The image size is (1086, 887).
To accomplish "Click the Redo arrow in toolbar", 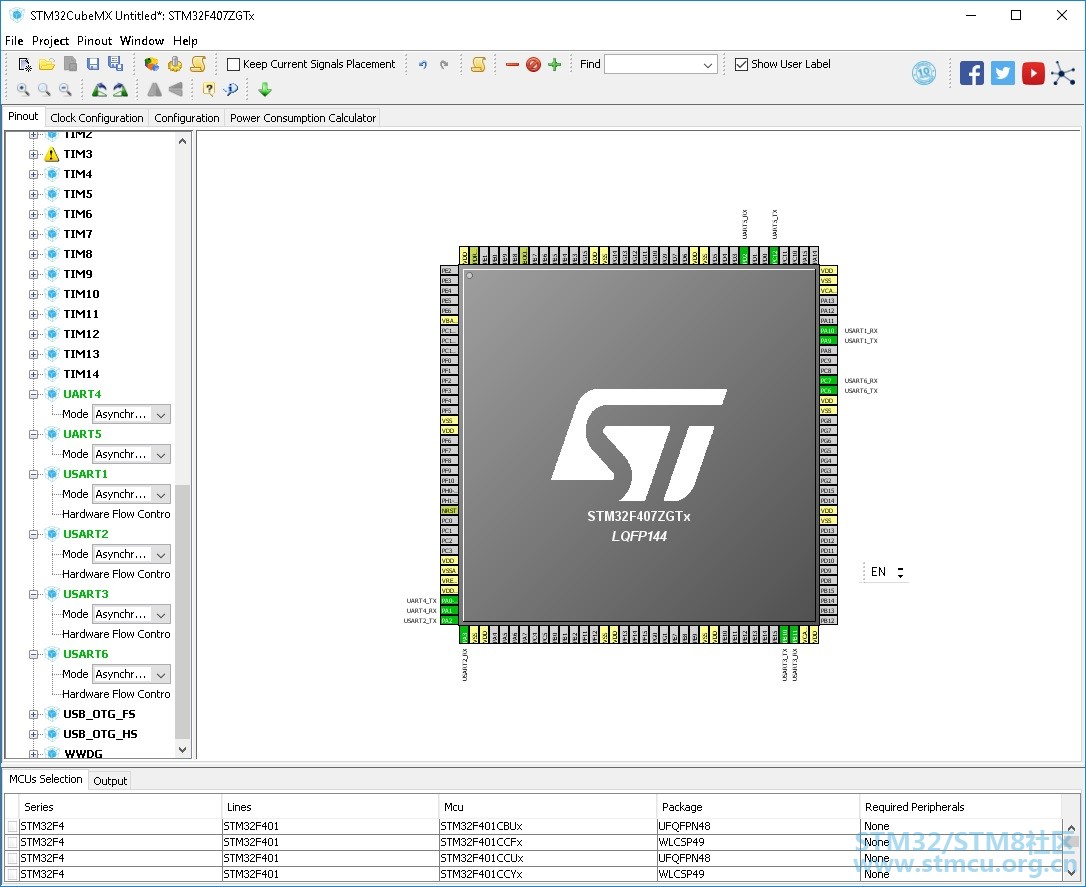I will coord(444,64).
